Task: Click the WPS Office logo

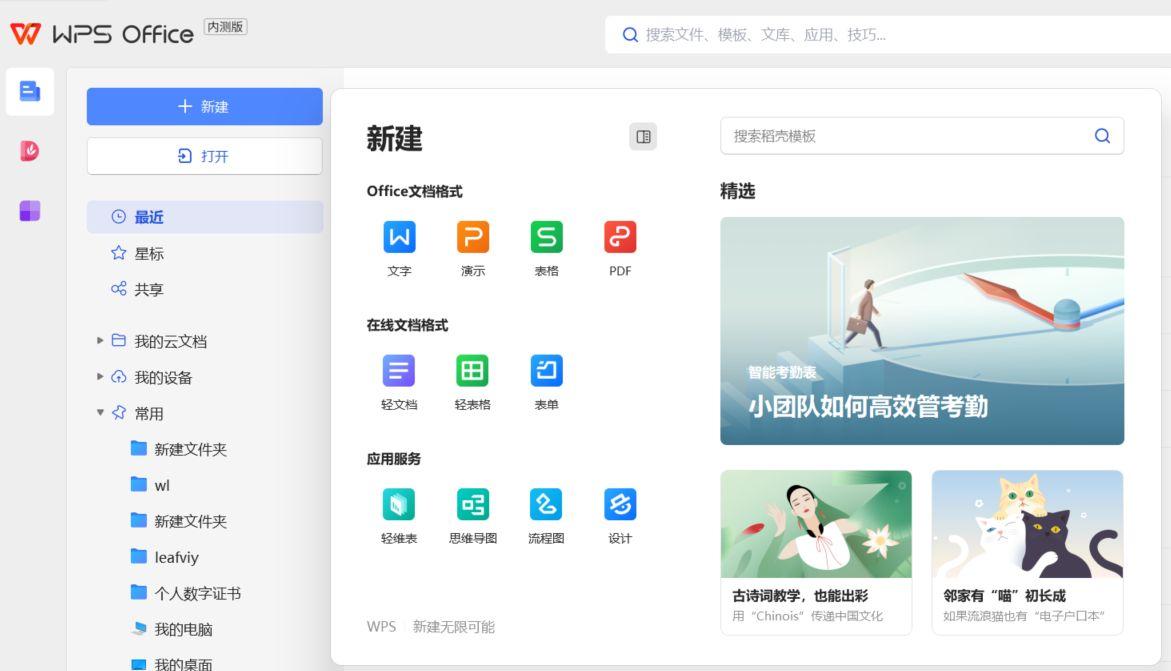Action: (x=107, y=33)
